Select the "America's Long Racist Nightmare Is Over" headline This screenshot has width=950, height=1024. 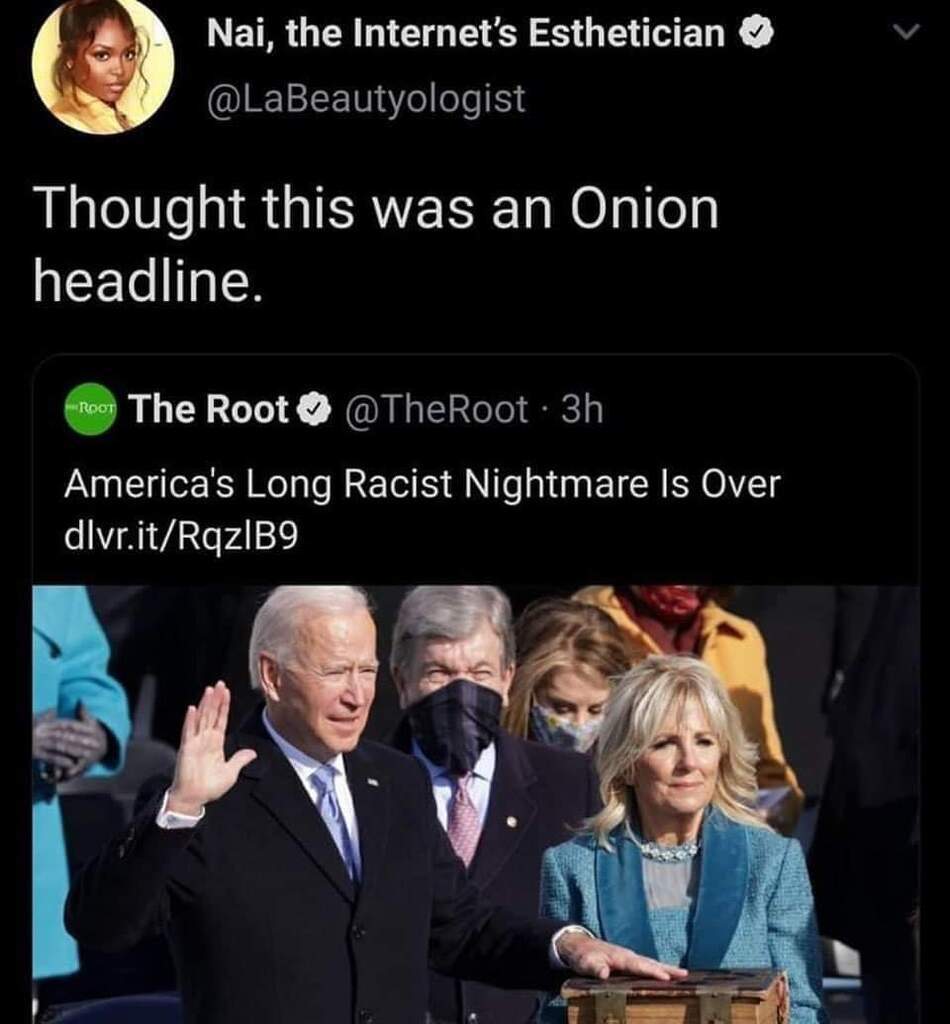tap(421, 485)
